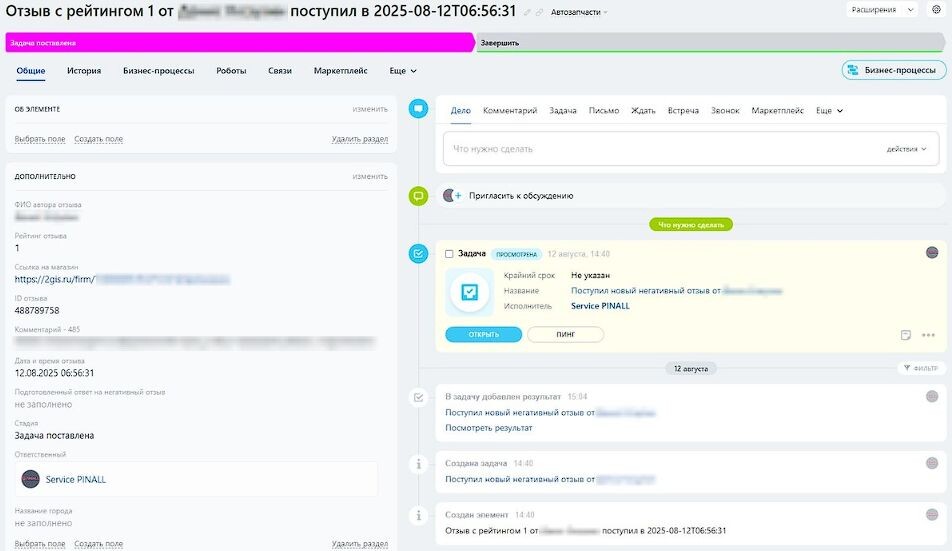The height and width of the screenshot is (551, 952).
Task: Expand the Расширения dropdown
Action: (882, 10)
